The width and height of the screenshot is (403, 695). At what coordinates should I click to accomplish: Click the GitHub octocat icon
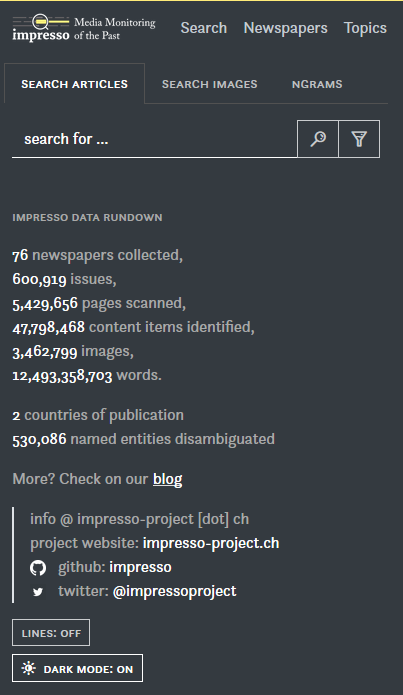pyautogui.click(x=38, y=568)
